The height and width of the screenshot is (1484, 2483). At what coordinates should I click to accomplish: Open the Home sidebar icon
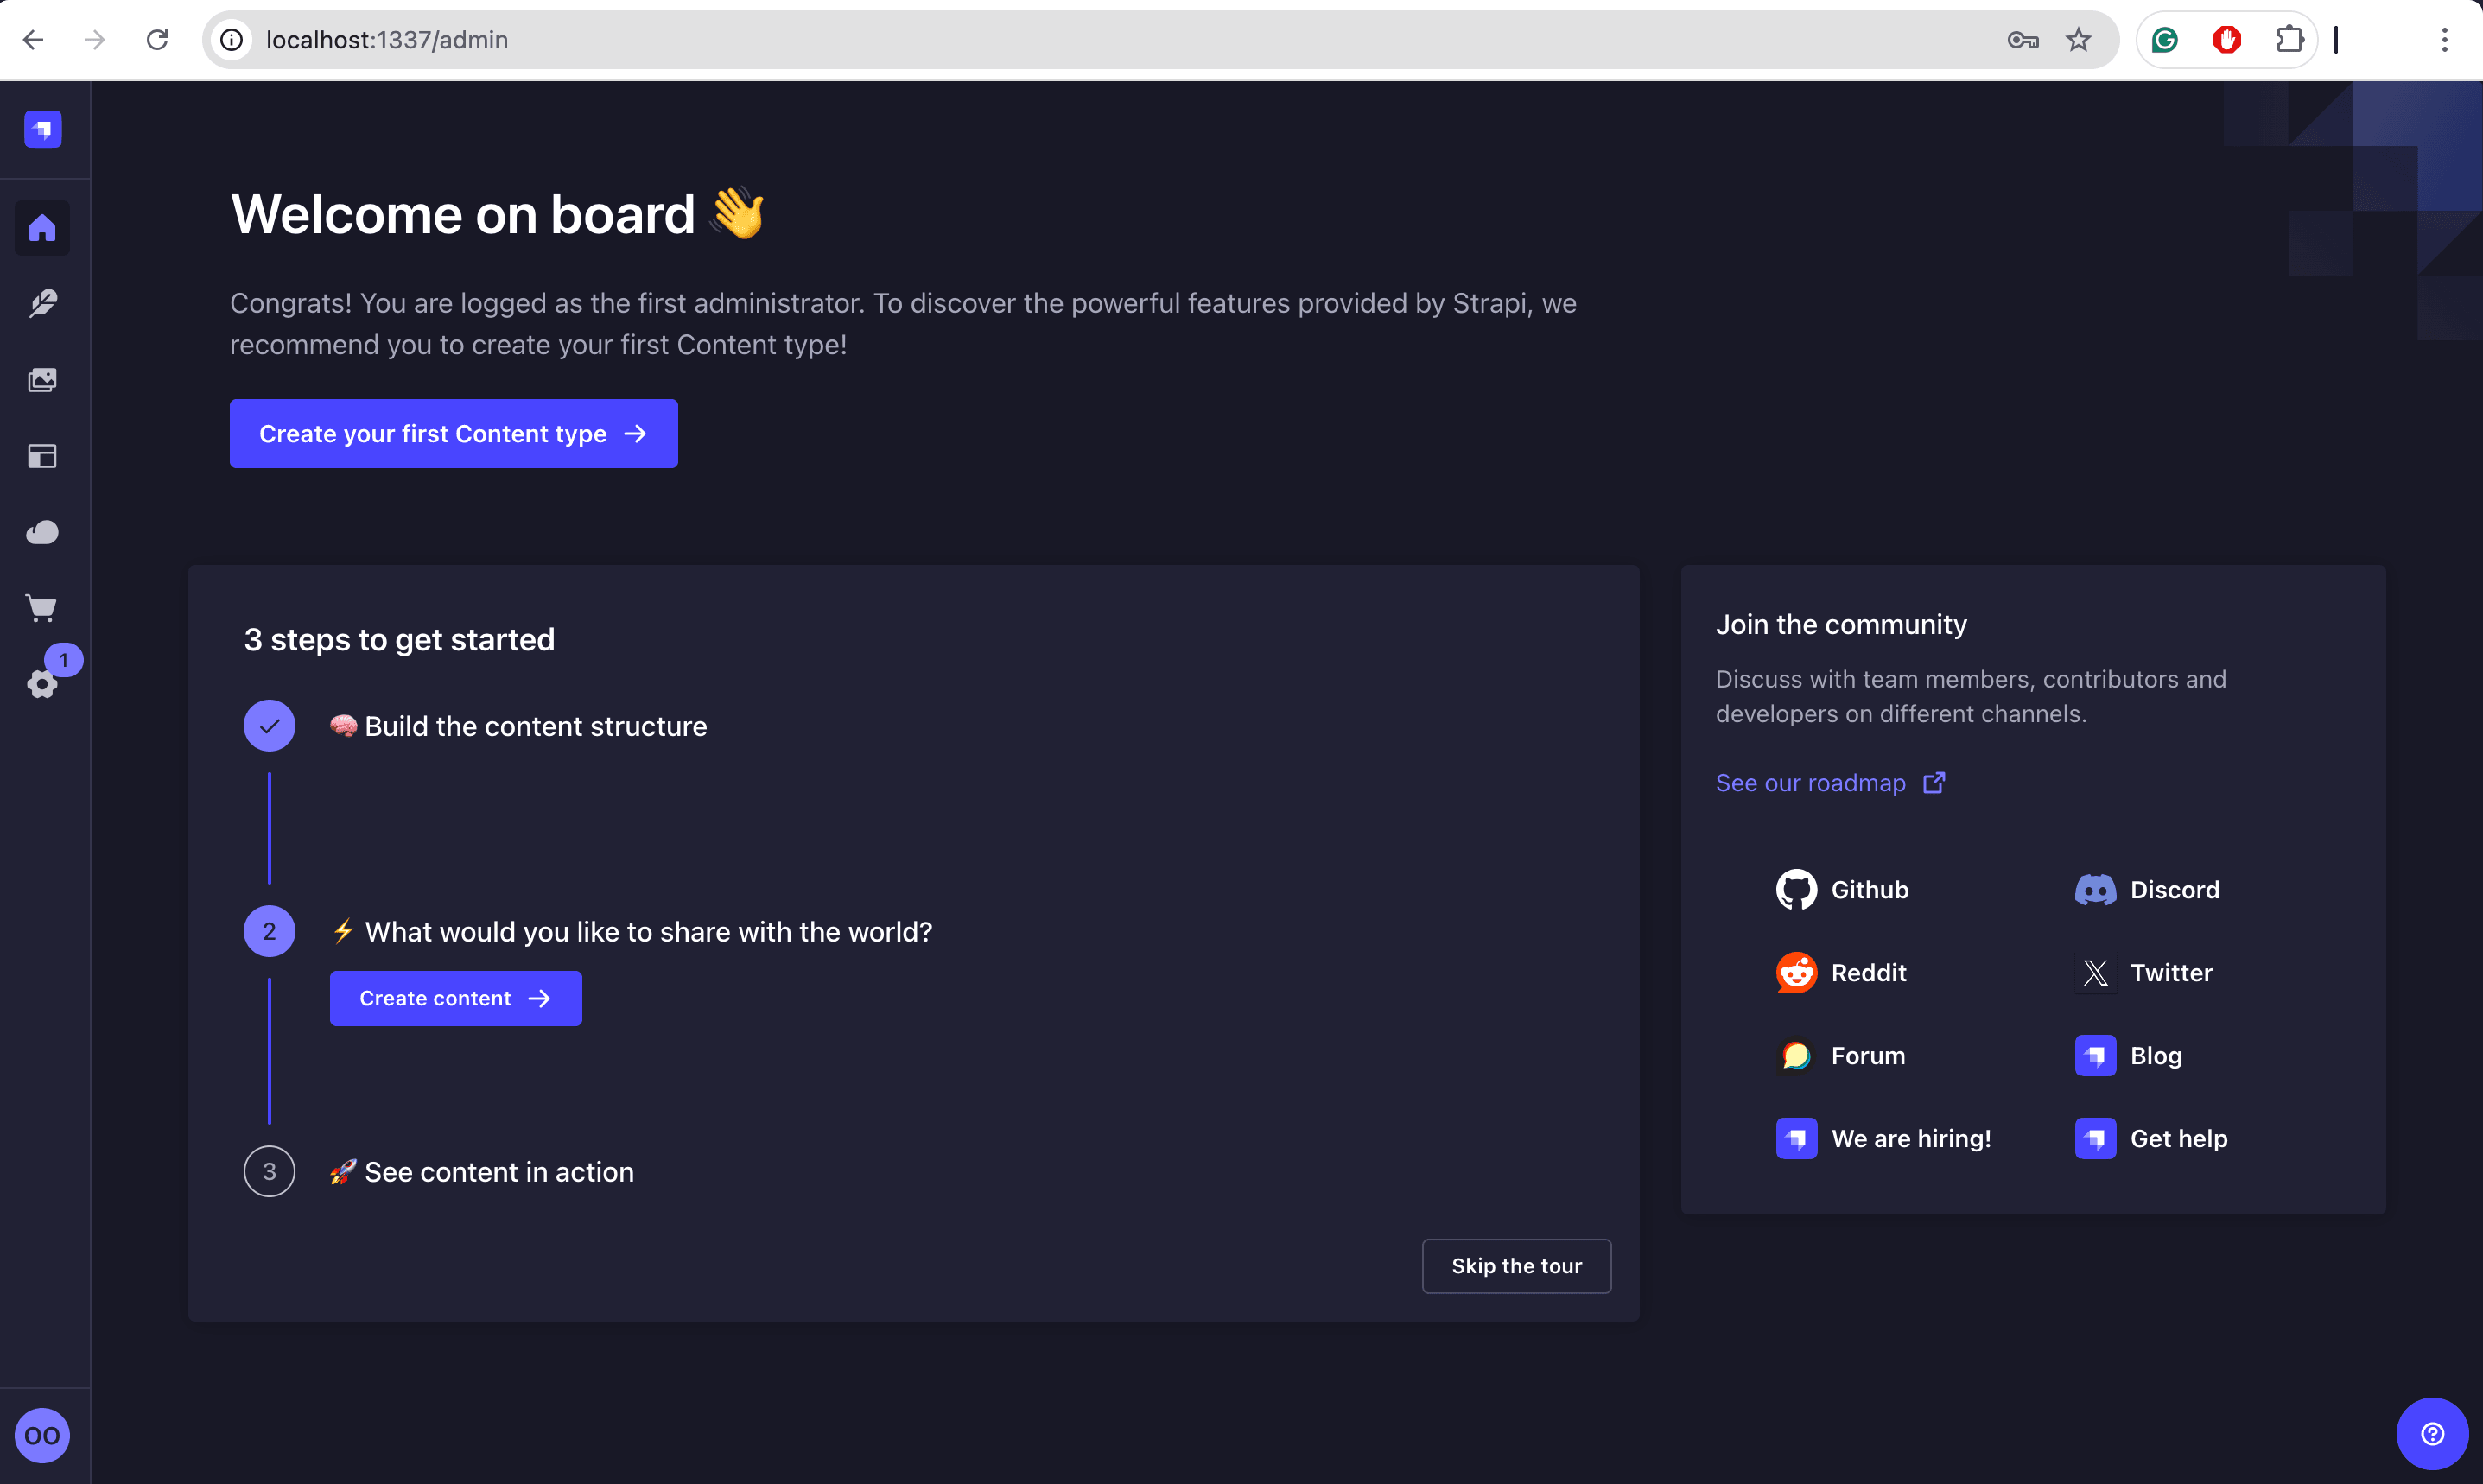point(42,228)
